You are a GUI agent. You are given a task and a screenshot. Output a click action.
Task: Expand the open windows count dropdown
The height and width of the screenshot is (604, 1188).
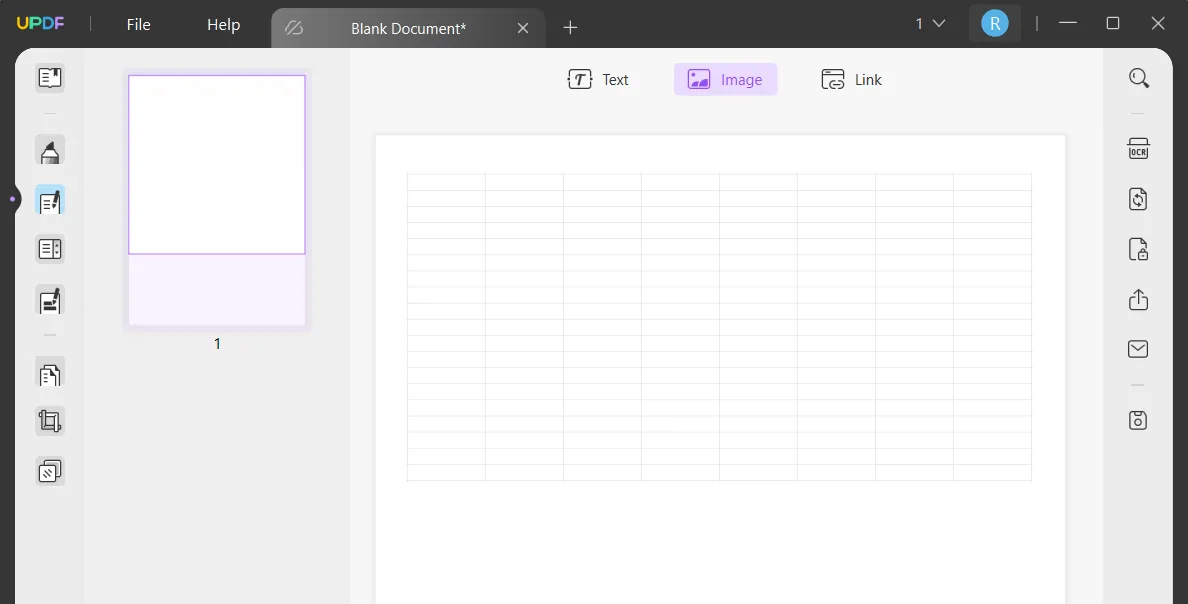(x=930, y=23)
